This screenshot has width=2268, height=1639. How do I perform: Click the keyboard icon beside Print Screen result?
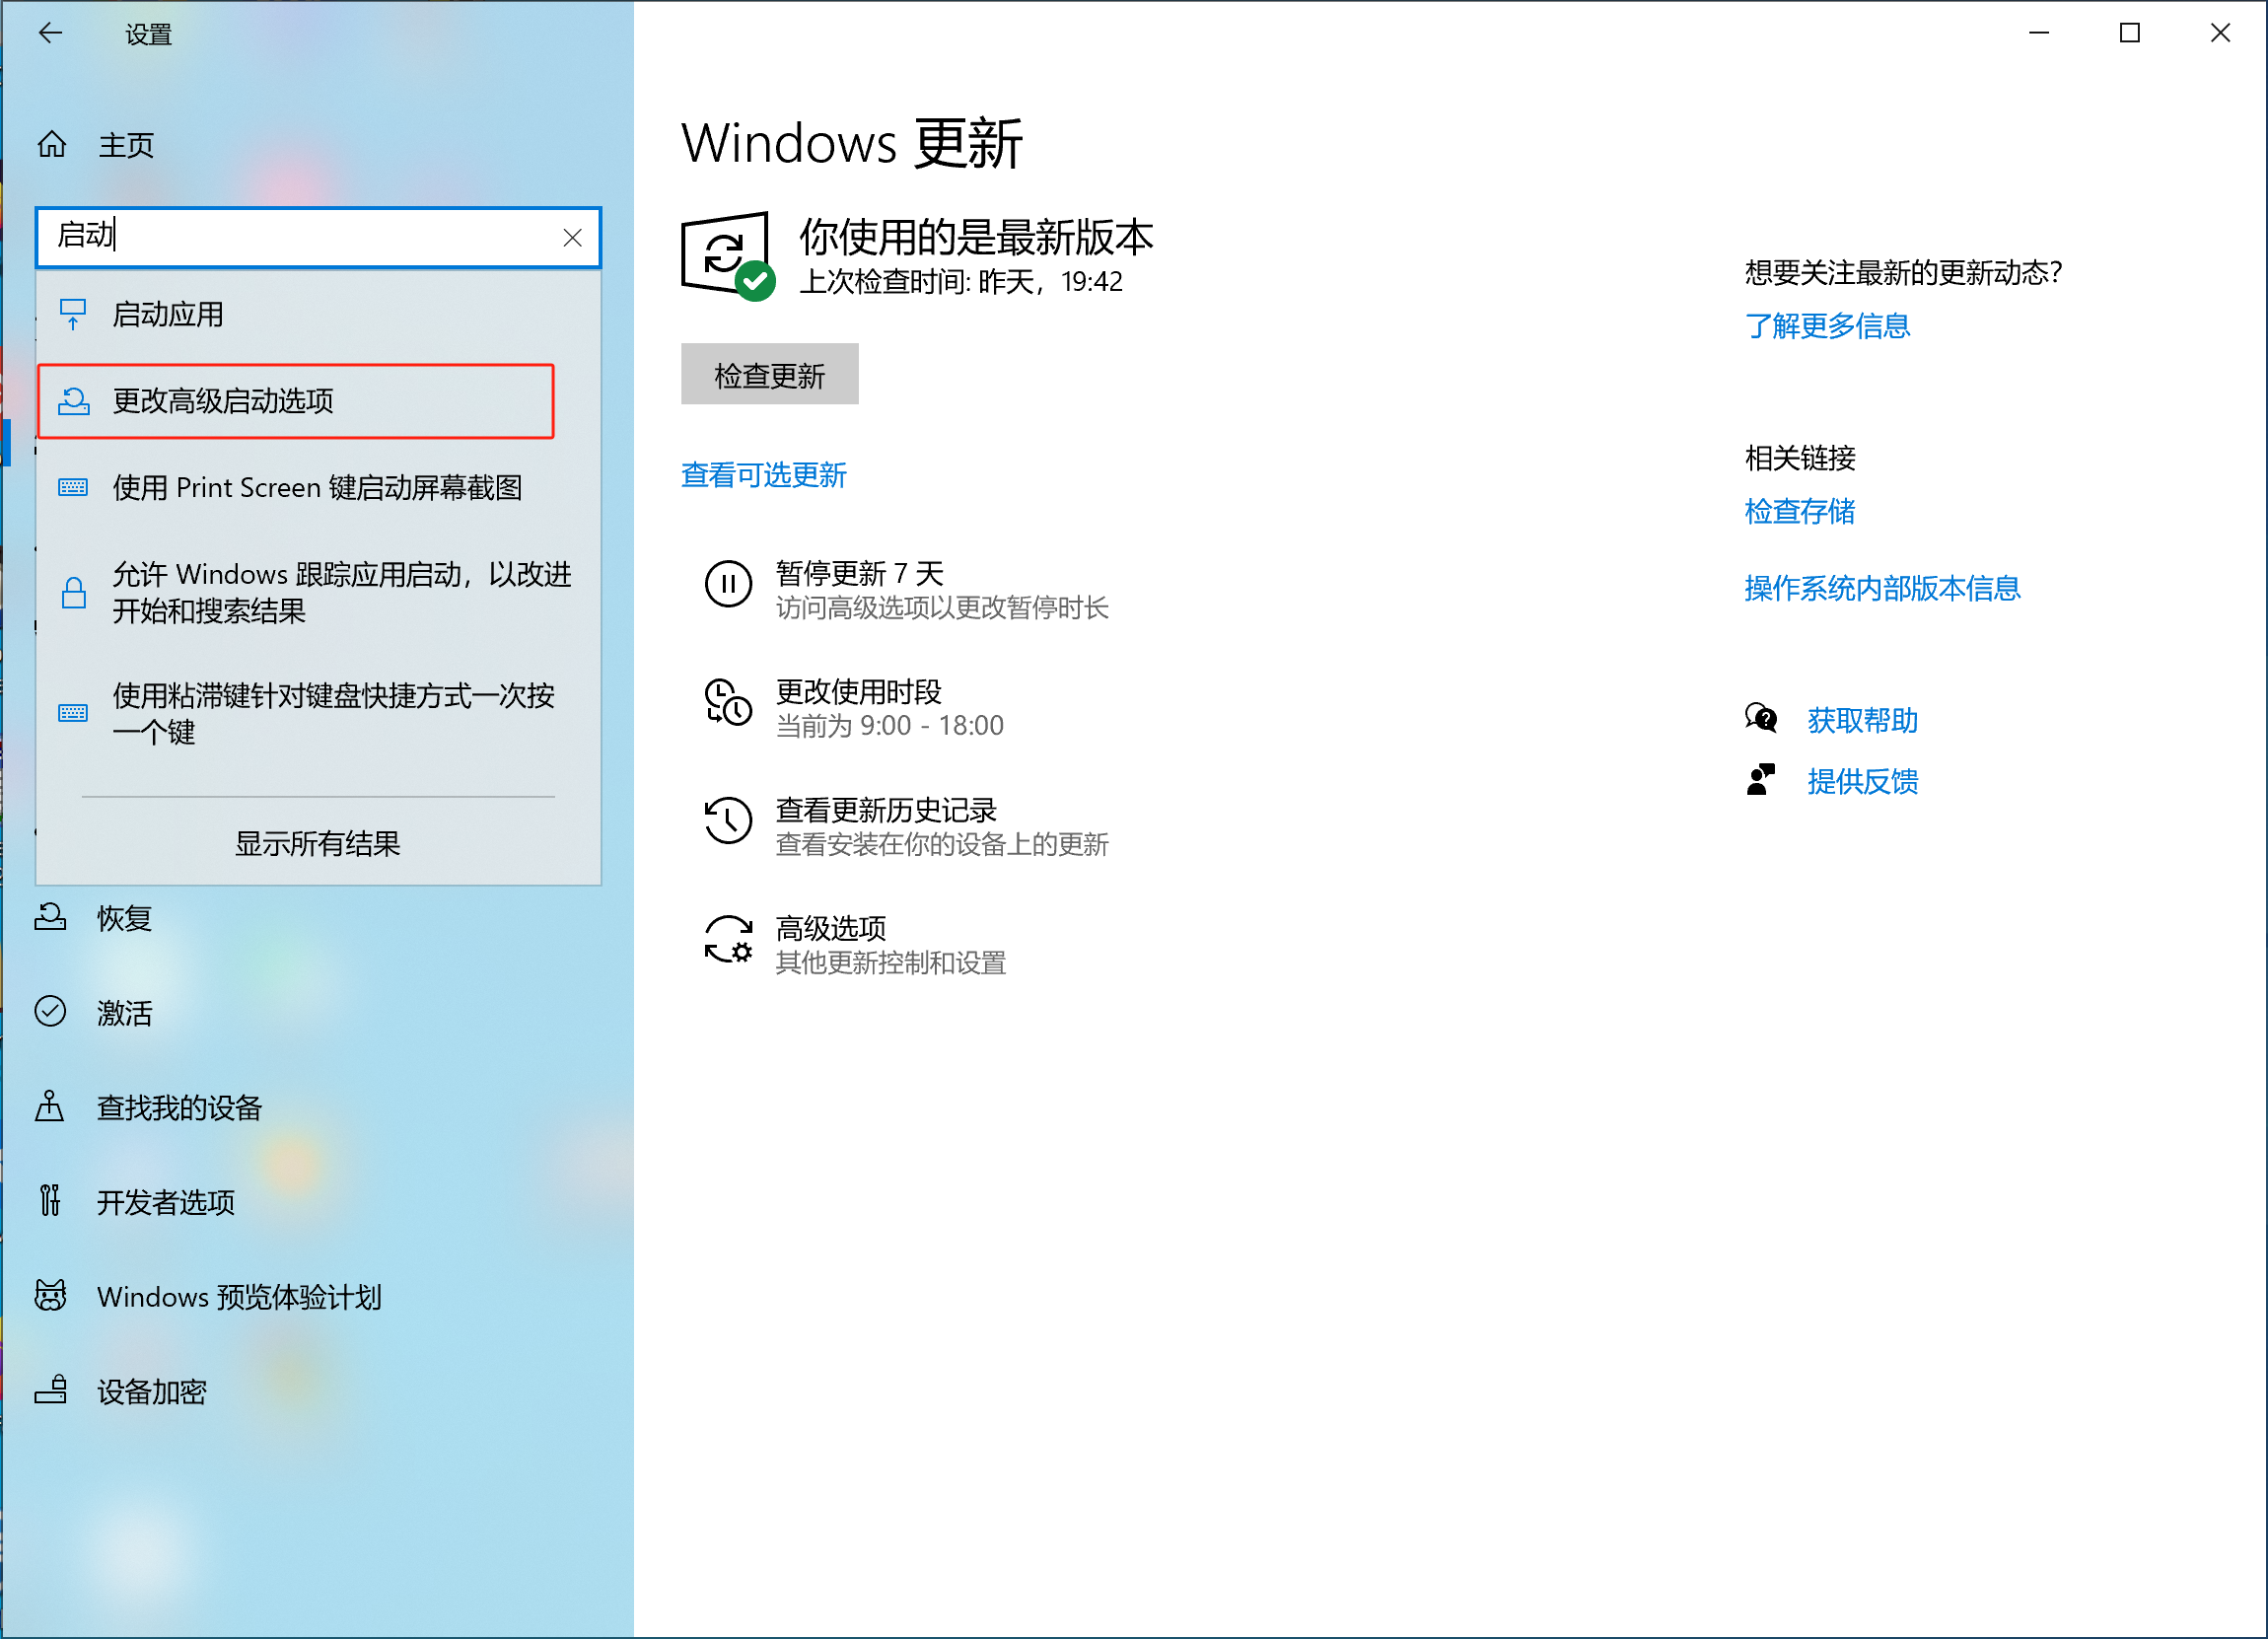[73, 488]
